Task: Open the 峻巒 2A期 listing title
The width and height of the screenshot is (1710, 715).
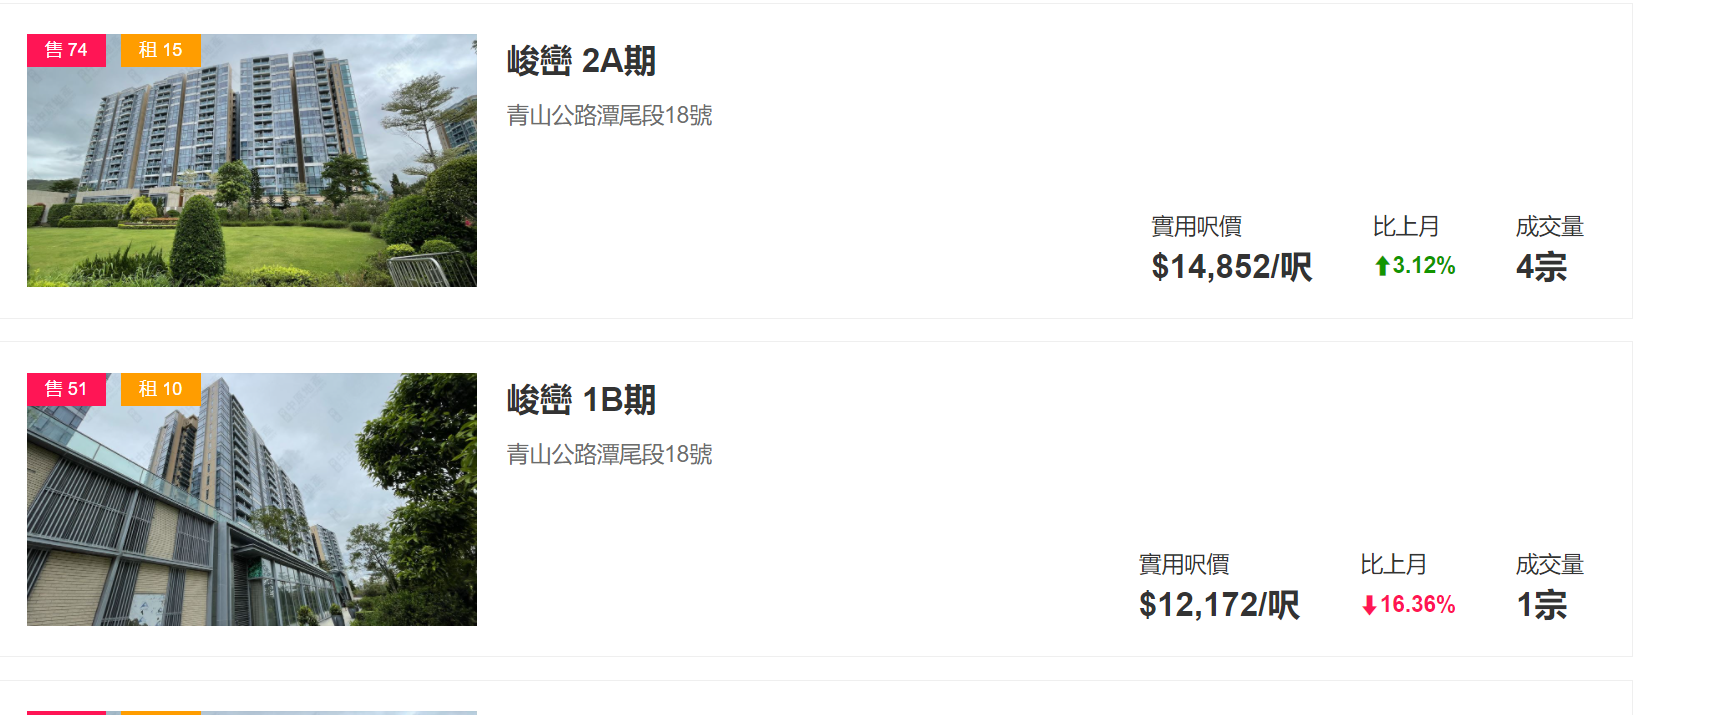Action: (581, 61)
